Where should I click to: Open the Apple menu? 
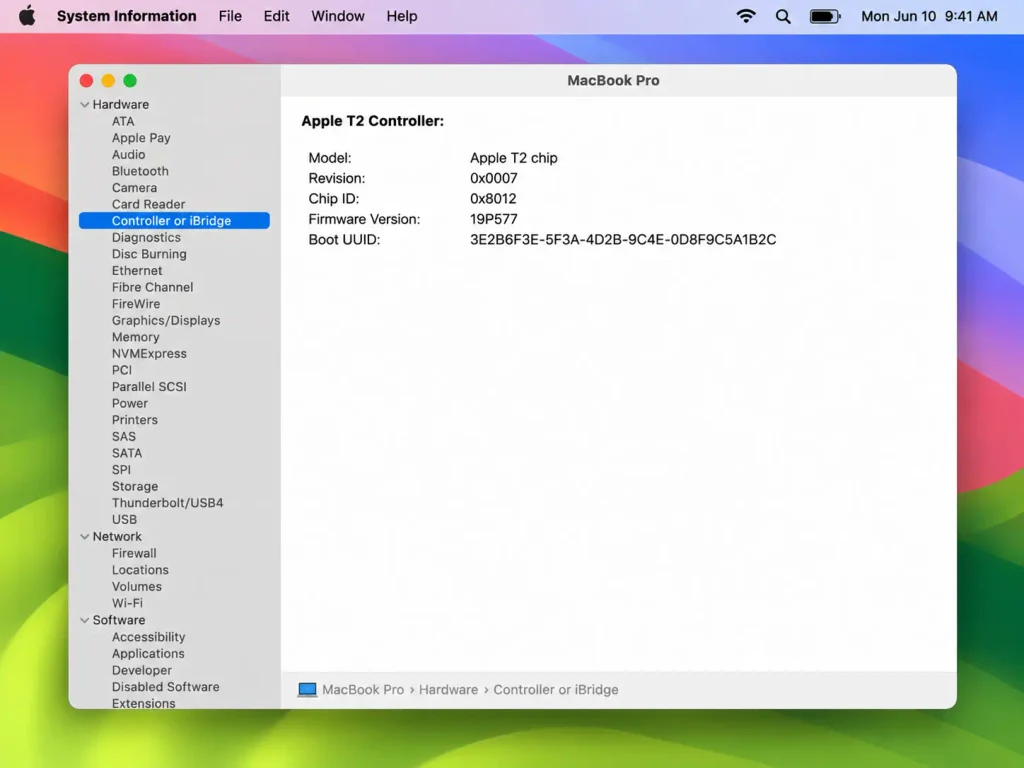pos(27,16)
